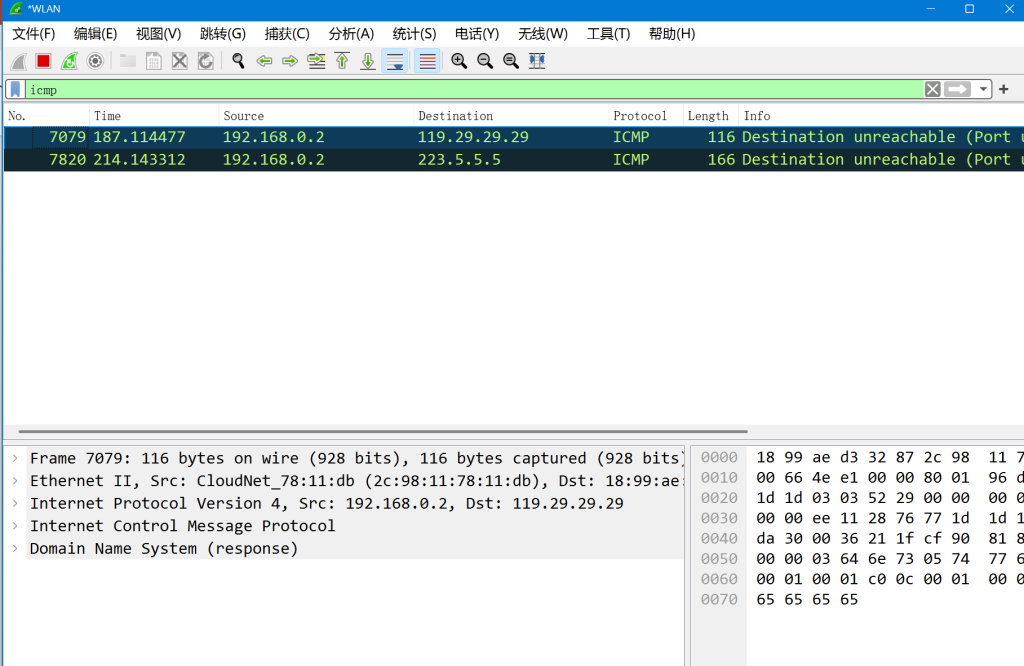Open capture options gear icon
Screen dimensions: 1024x666
[x=95, y=61]
